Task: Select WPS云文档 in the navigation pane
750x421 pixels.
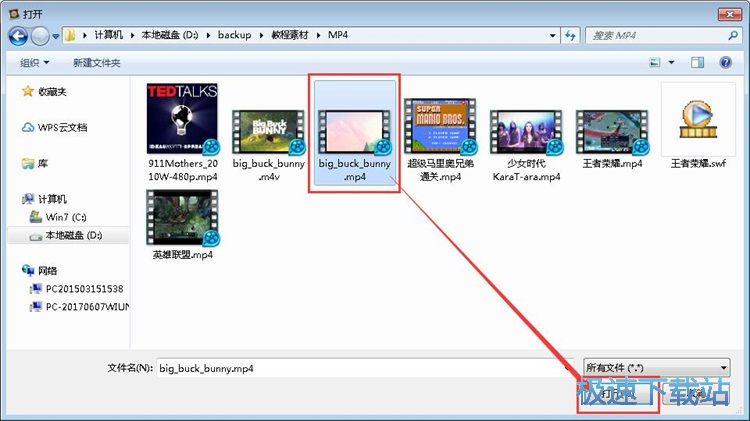Action: pyautogui.click(x=63, y=128)
